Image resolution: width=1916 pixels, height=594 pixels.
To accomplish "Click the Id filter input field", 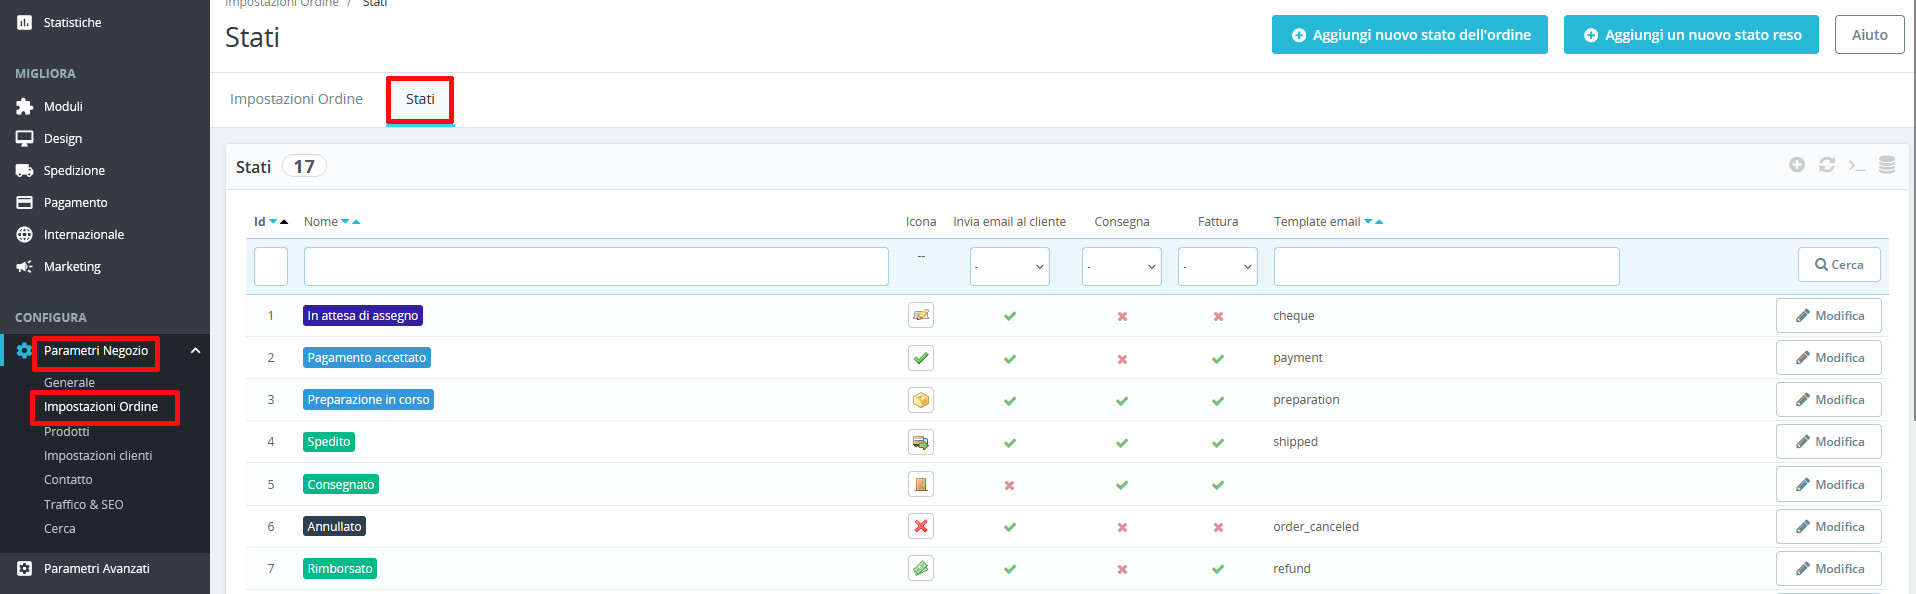I will 271,266.
